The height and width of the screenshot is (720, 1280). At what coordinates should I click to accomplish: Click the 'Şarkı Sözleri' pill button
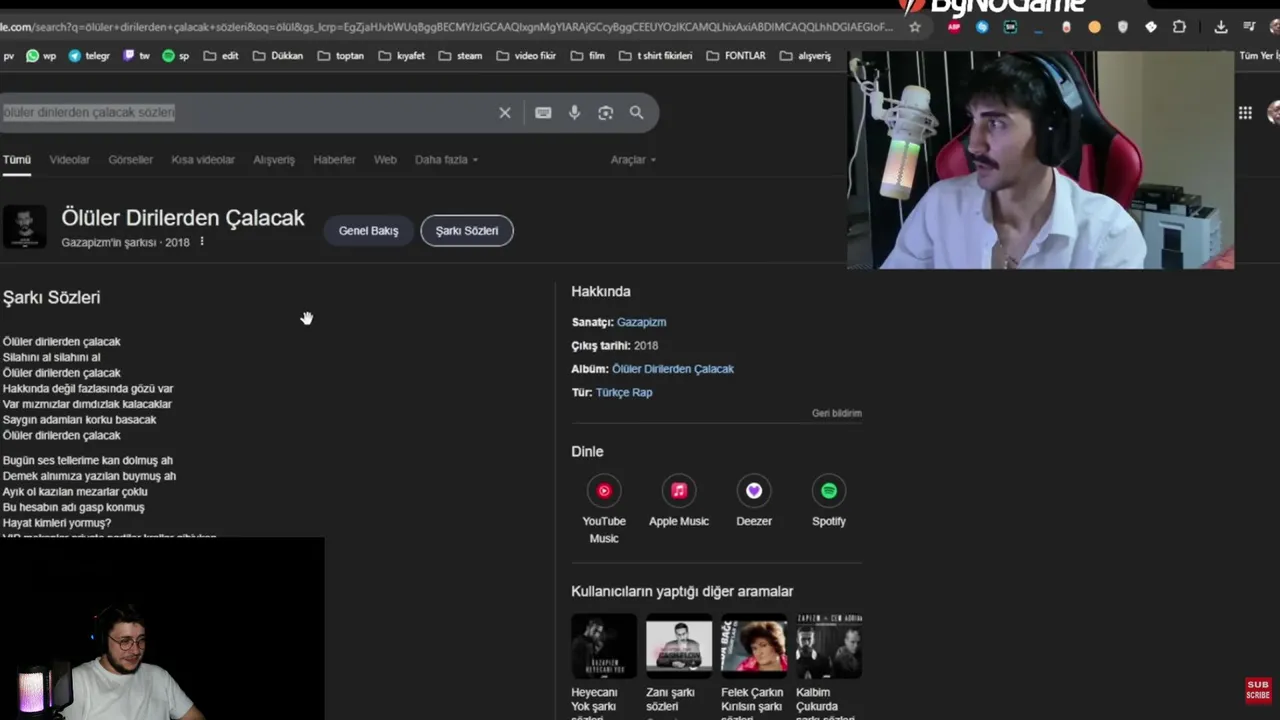coord(467,231)
